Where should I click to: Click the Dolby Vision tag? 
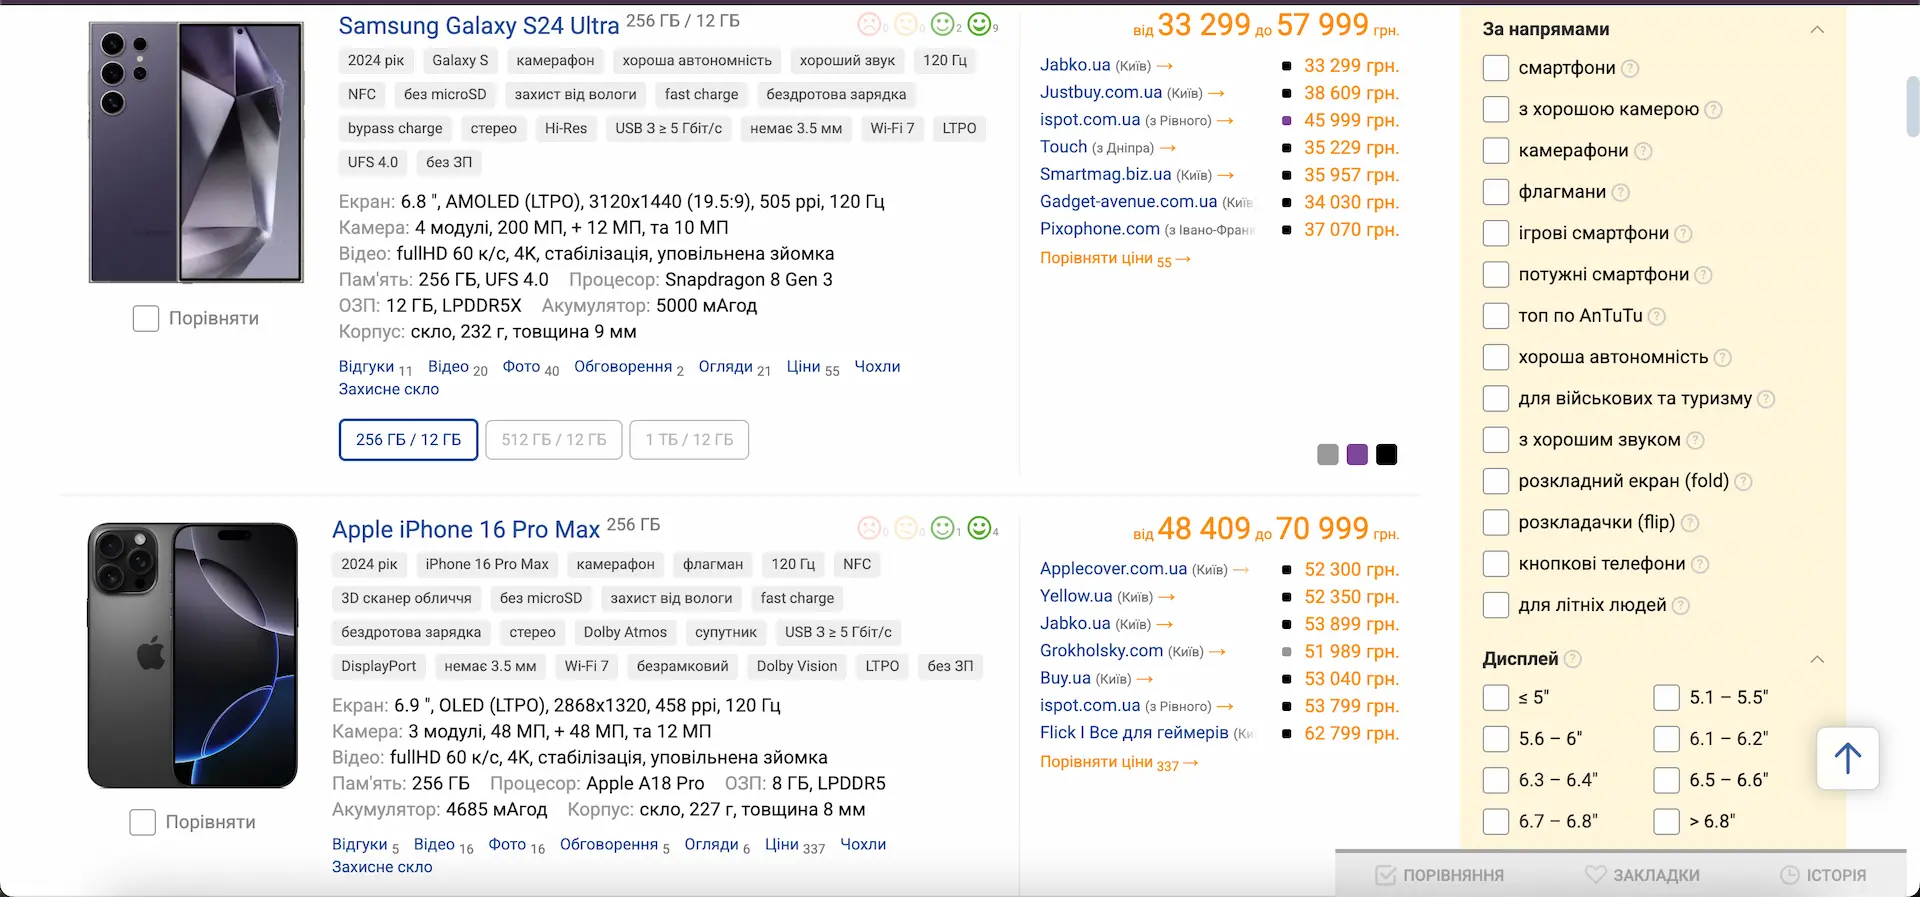[797, 667]
